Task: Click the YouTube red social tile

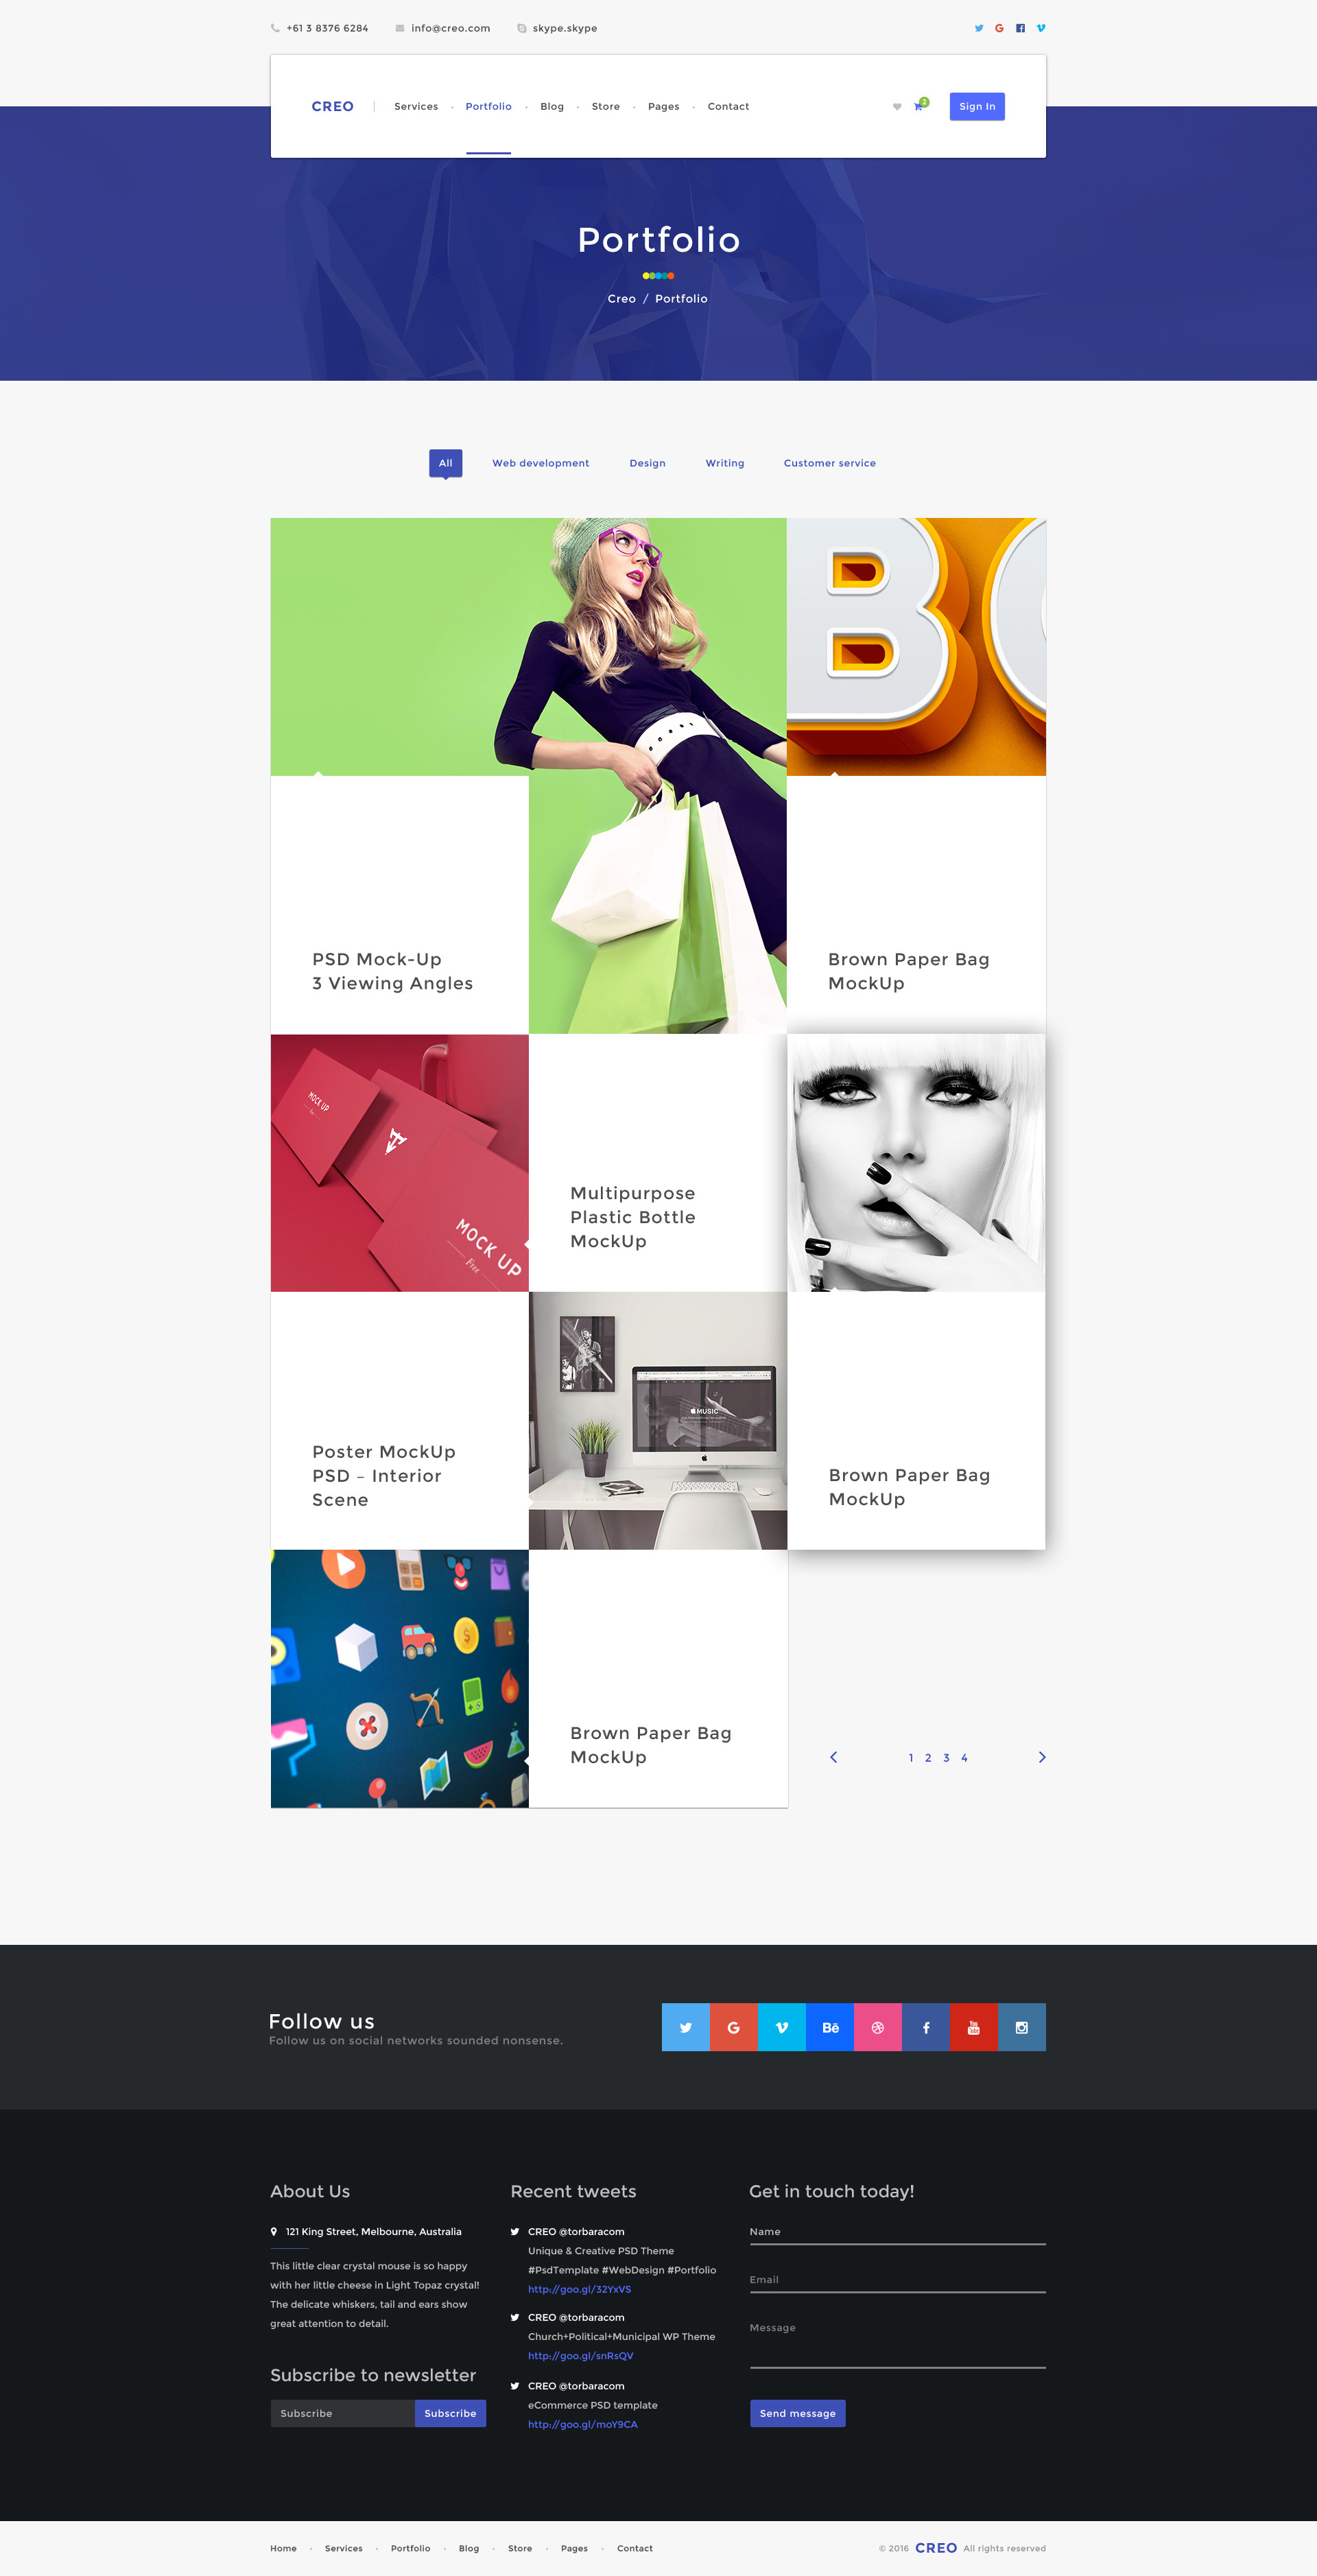Action: click(973, 2027)
